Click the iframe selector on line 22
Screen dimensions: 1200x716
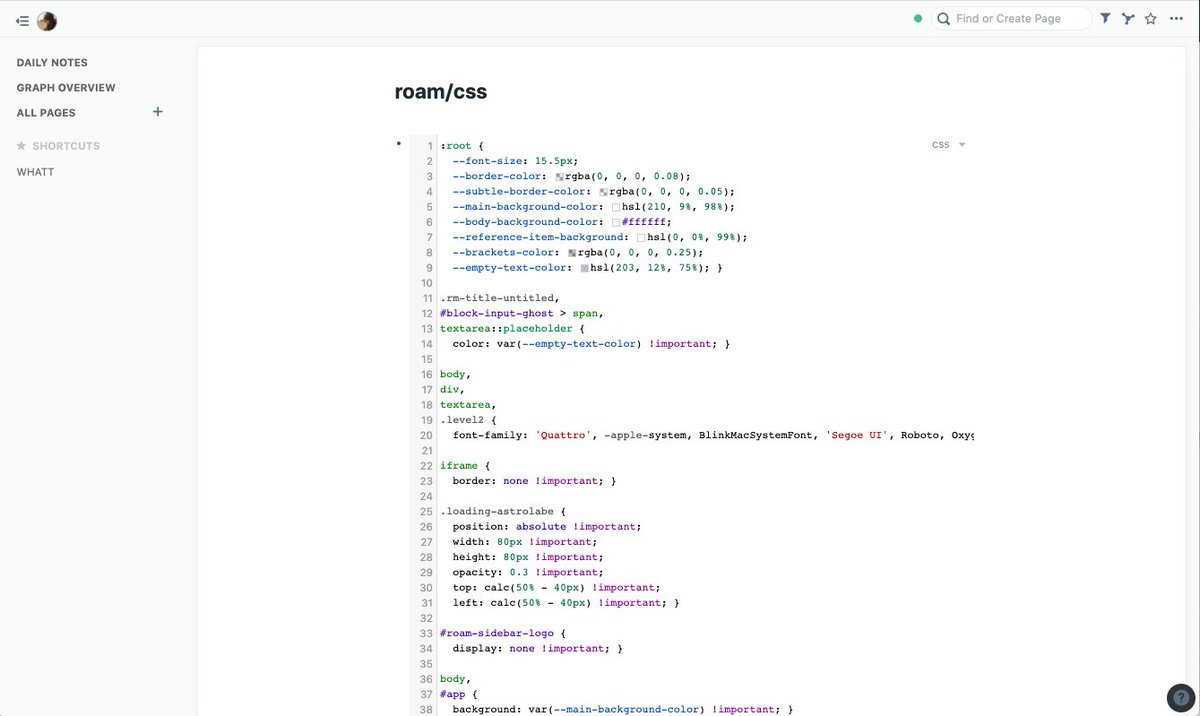click(x=458, y=466)
